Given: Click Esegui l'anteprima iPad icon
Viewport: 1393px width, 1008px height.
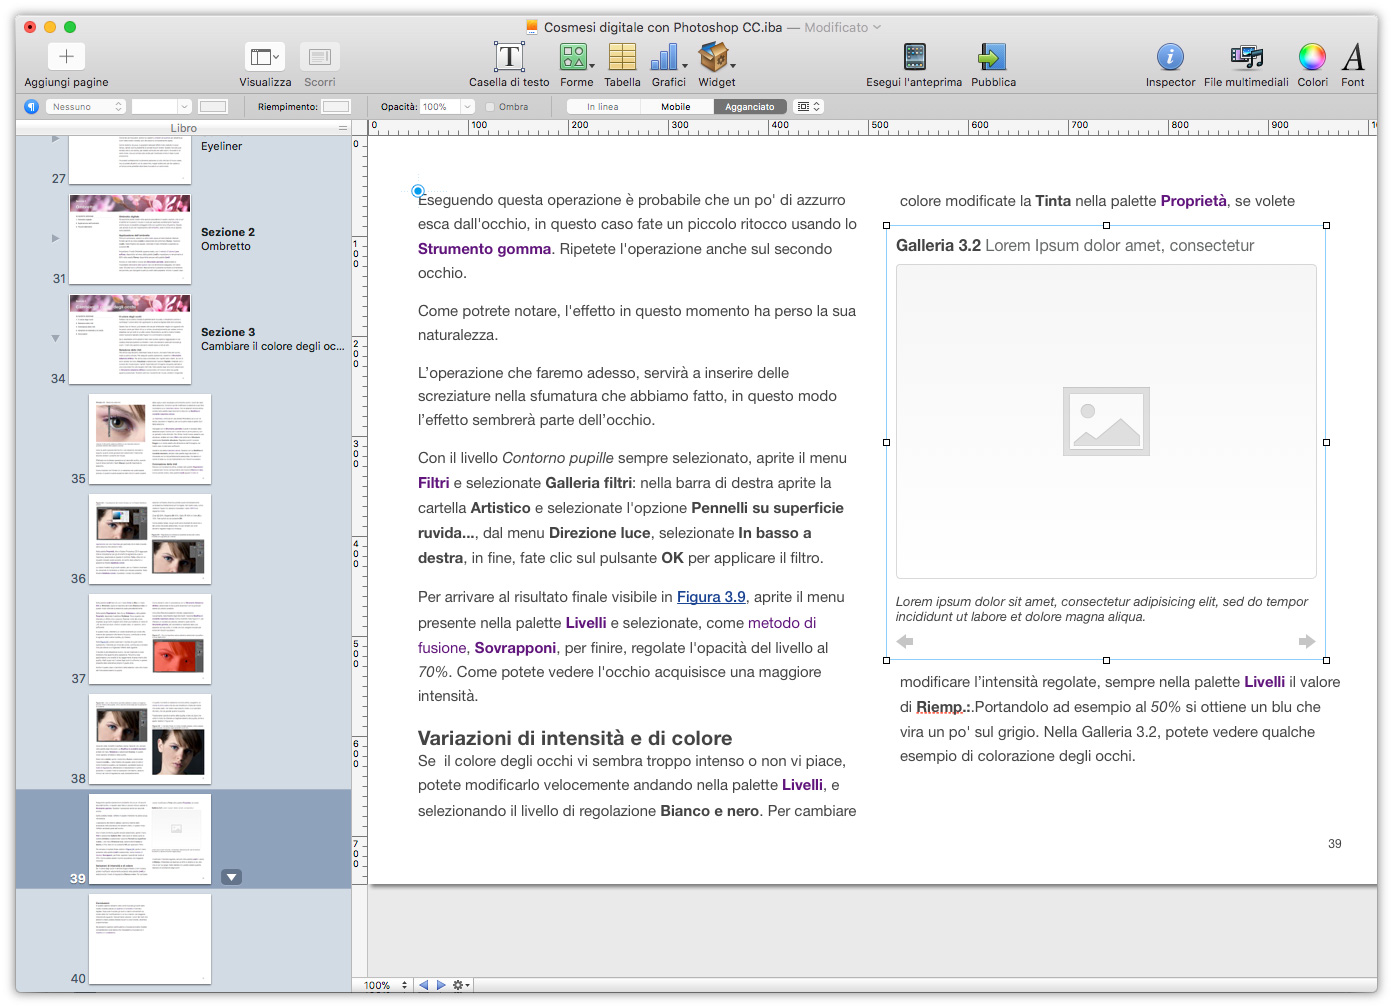Looking at the screenshot, I should (x=914, y=57).
